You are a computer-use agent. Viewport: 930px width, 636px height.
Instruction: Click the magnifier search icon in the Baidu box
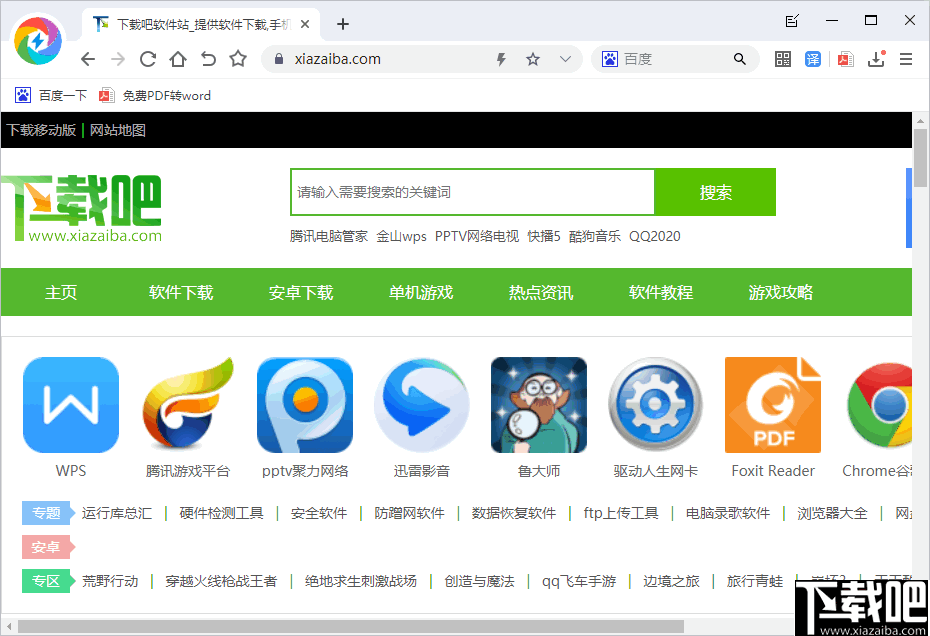click(739, 59)
